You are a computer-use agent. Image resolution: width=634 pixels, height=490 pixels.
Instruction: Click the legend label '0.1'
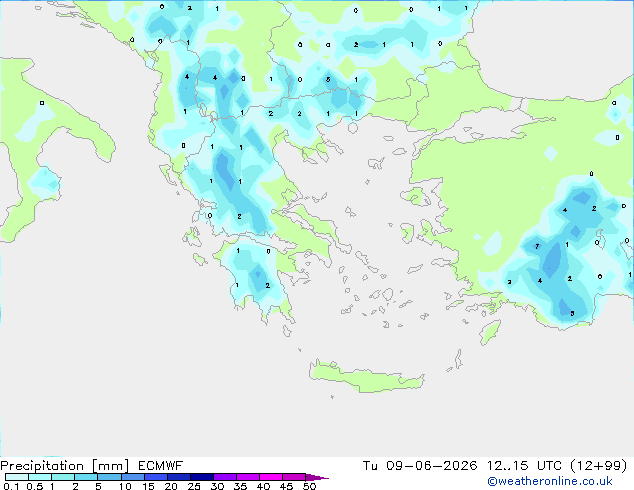[x=11, y=486]
